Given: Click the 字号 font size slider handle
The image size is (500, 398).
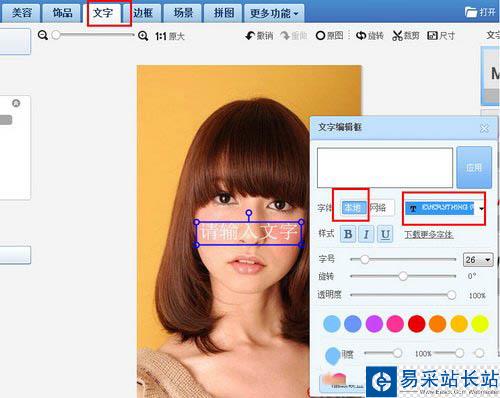Looking at the screenshot, I should click(365, 259).
